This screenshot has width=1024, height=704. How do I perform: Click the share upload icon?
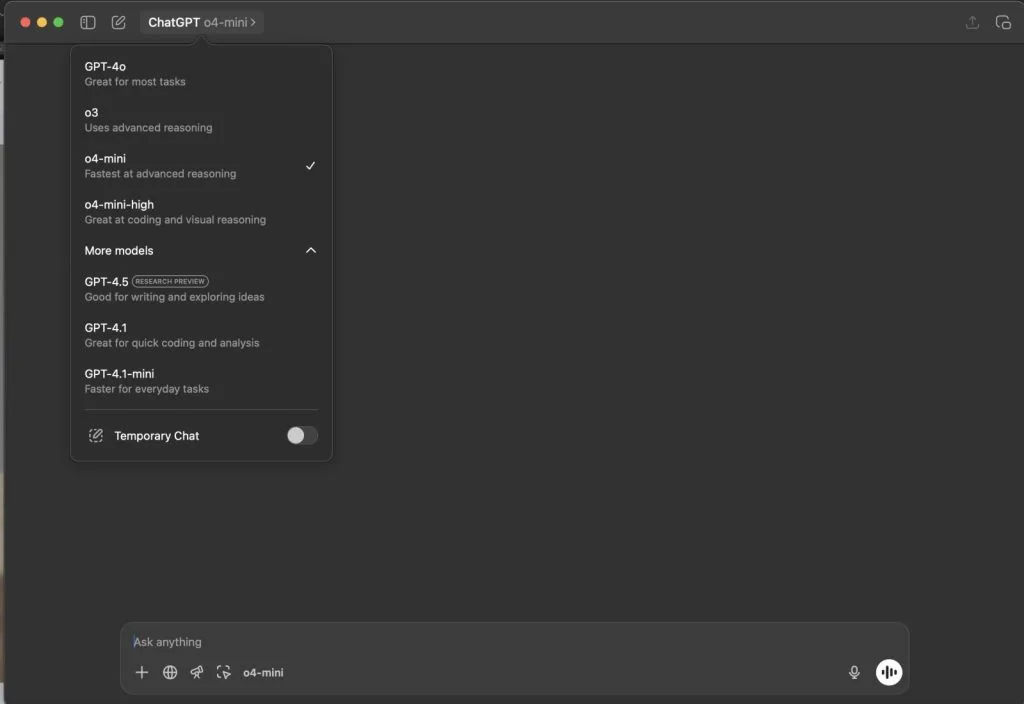pyautogui.click(x=972, y=22)
